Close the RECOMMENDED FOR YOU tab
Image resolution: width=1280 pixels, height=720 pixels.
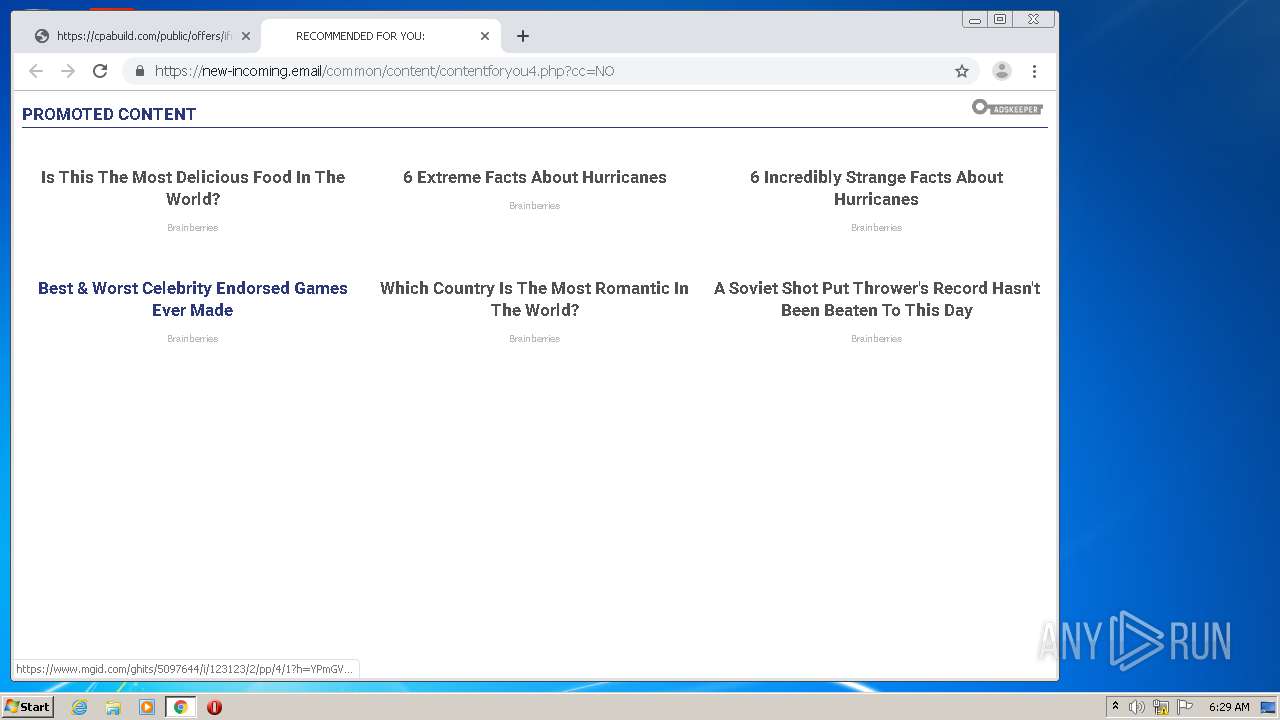485,36
